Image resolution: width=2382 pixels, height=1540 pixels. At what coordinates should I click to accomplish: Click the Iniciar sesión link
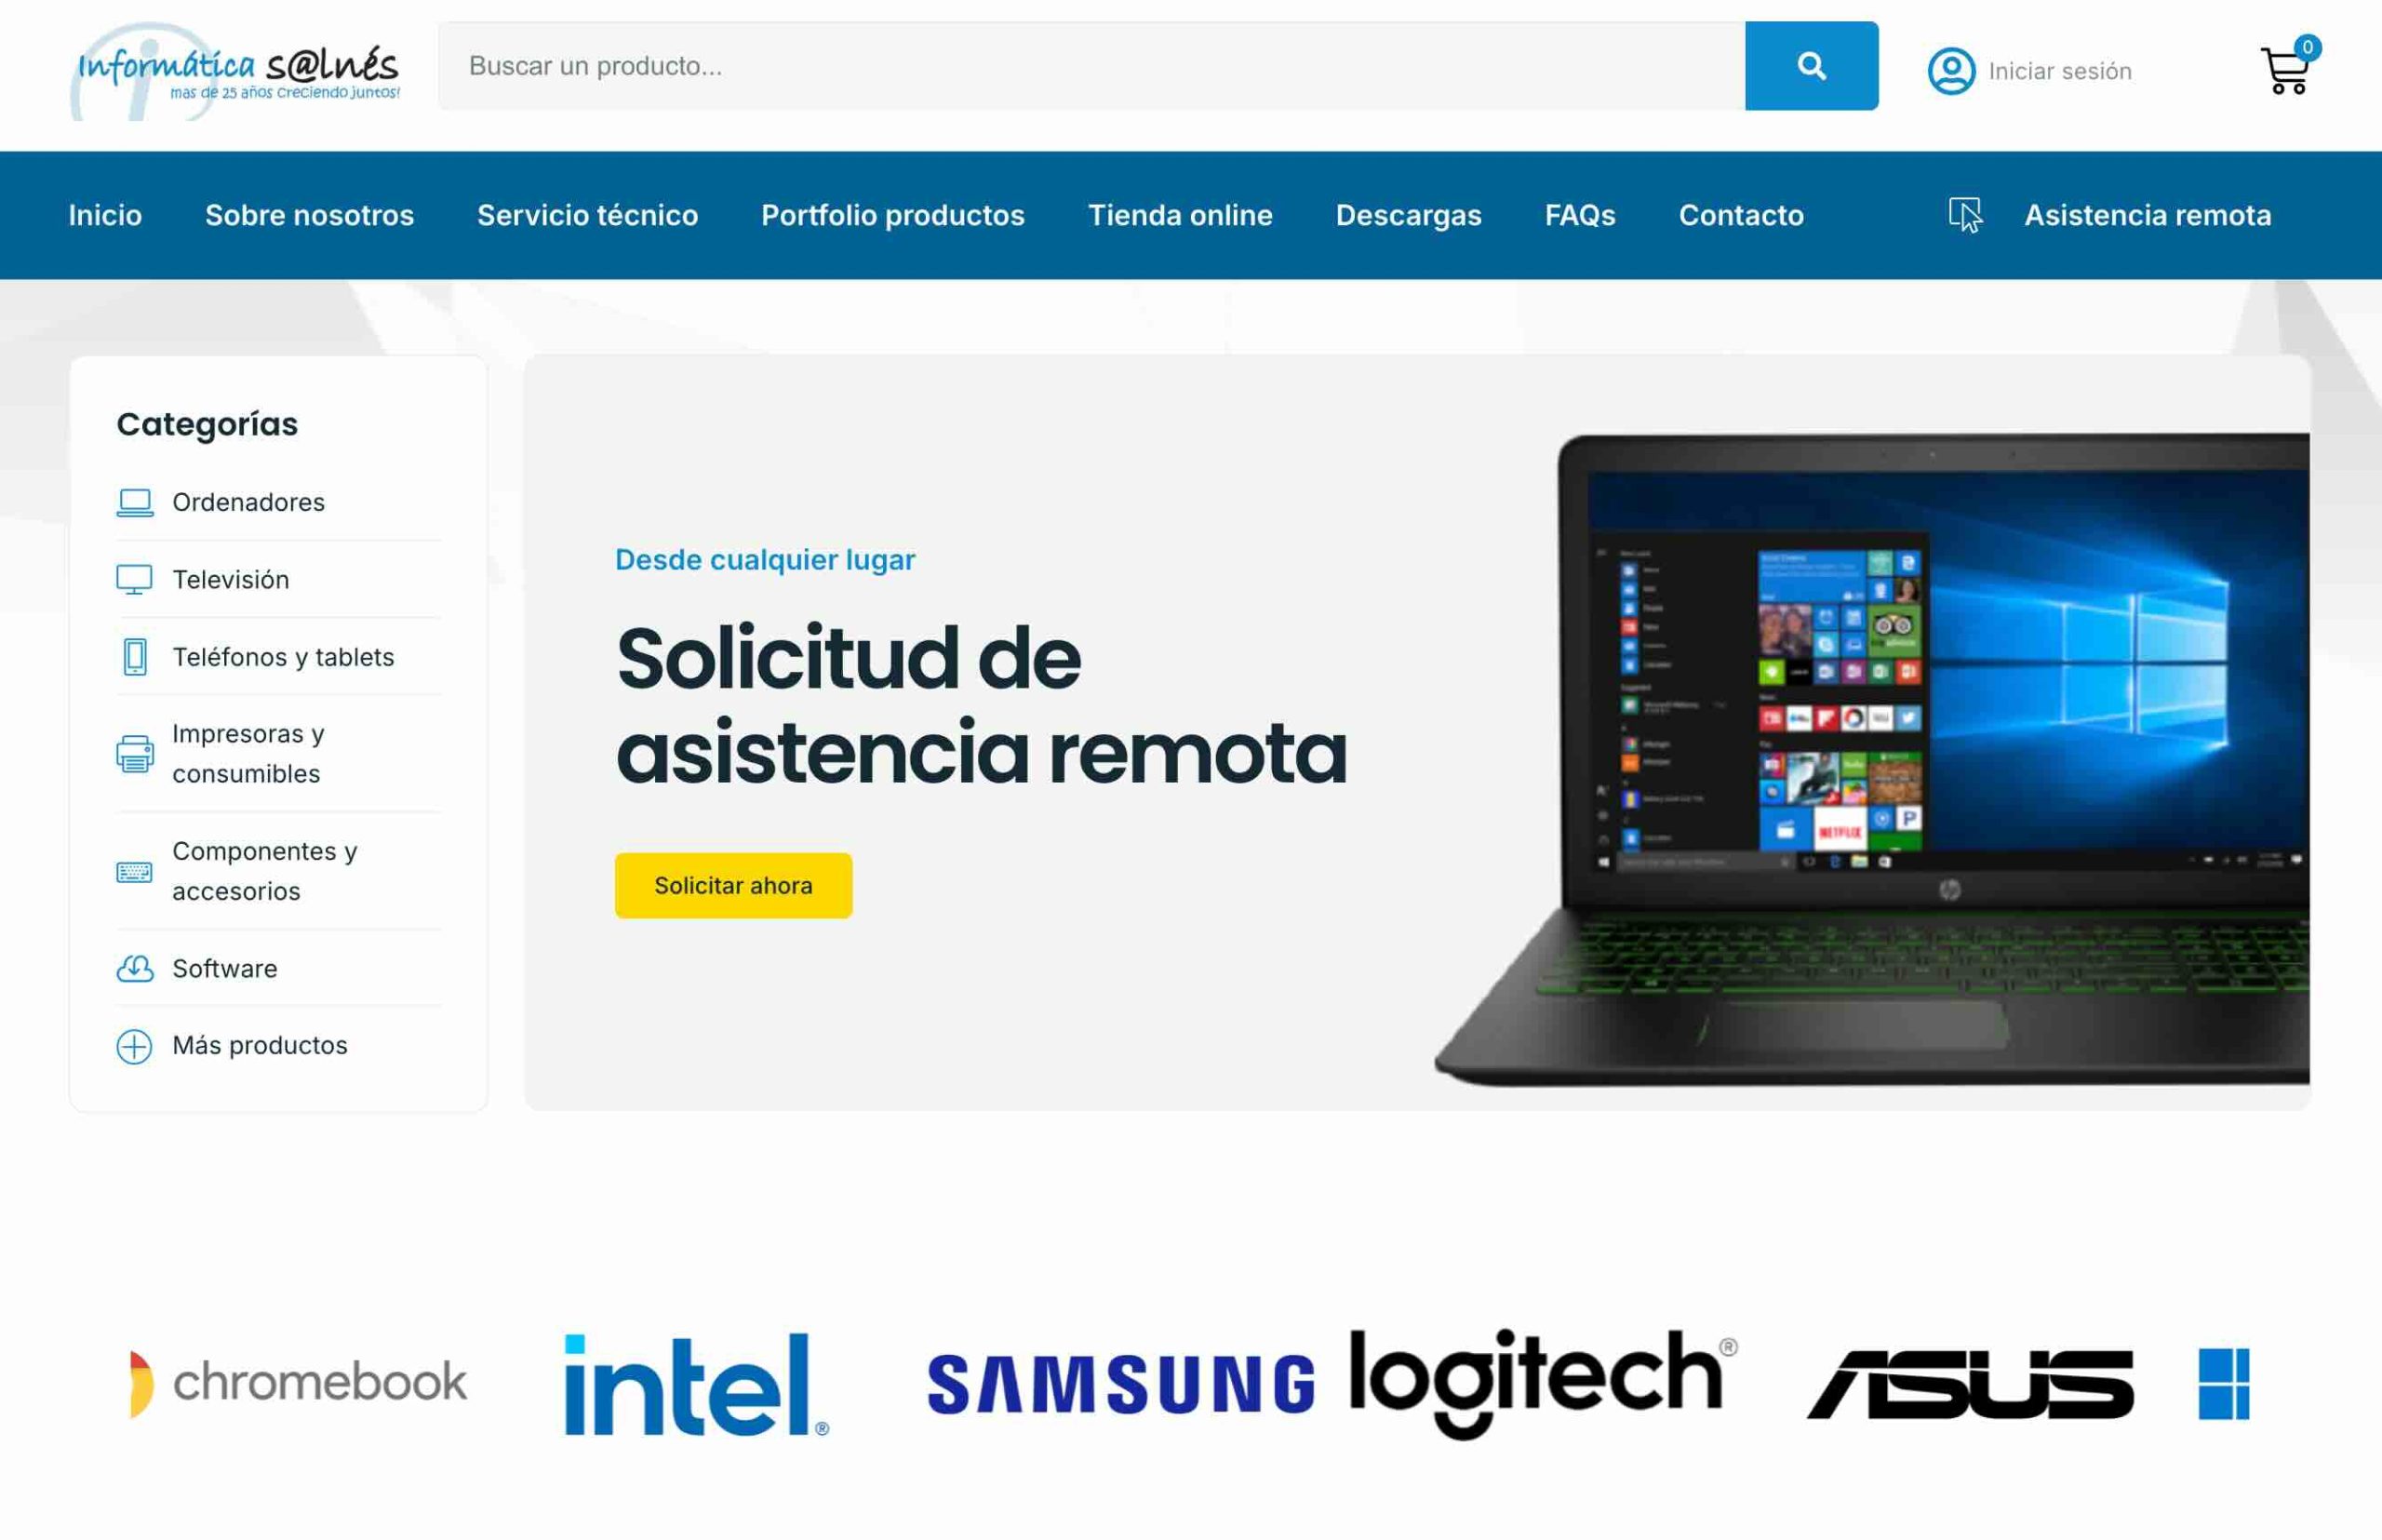coord(2060,71)
